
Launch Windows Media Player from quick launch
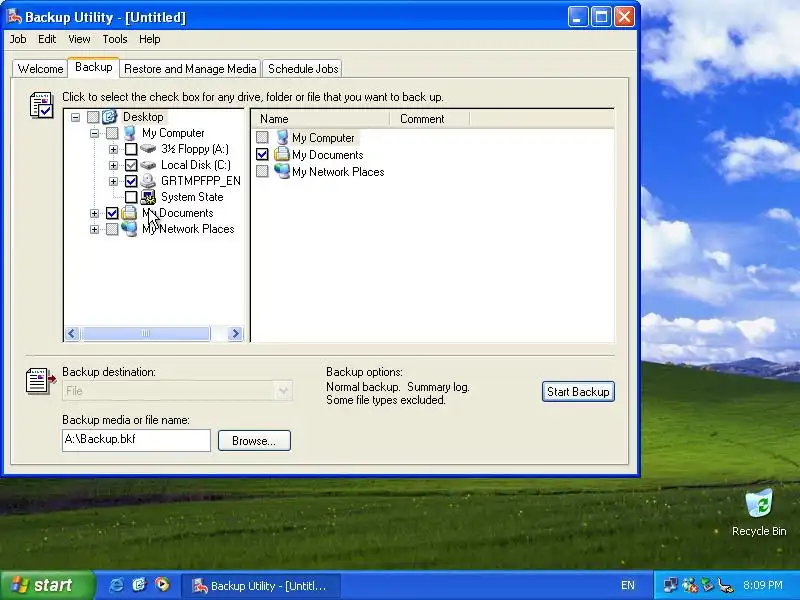(162, 585)
